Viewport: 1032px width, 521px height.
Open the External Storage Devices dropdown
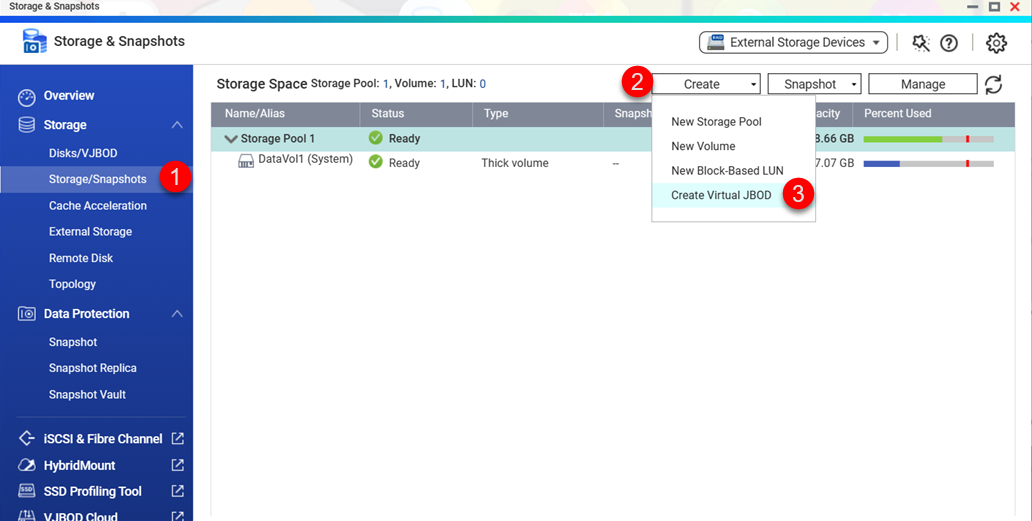pos(793,42)
